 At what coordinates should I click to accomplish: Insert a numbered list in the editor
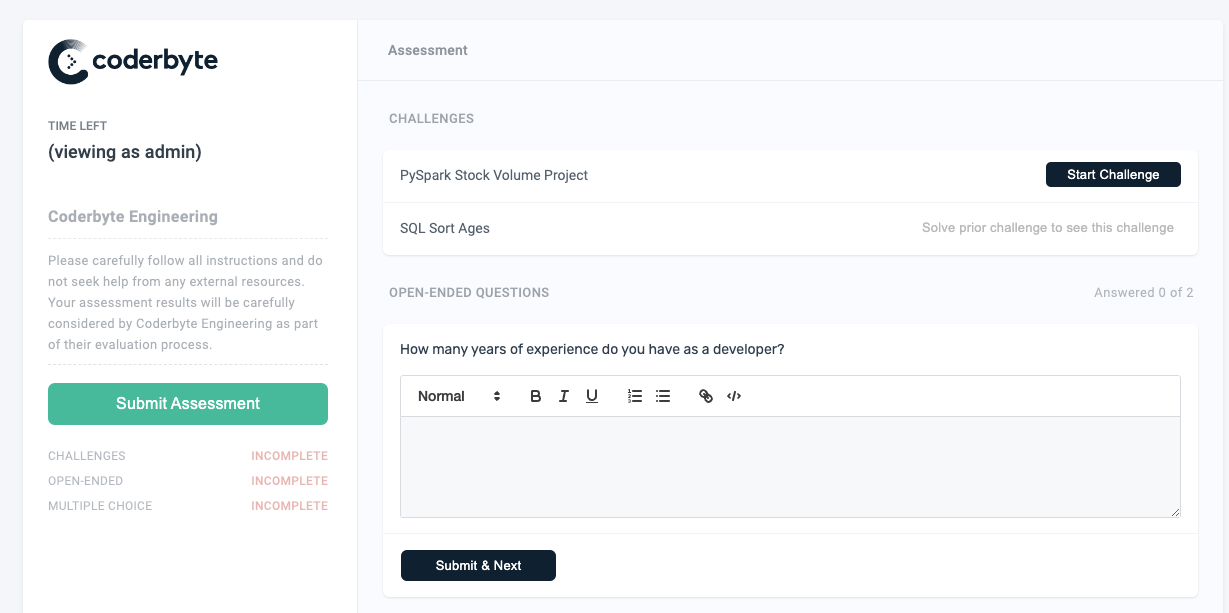[x=634, y=396]
